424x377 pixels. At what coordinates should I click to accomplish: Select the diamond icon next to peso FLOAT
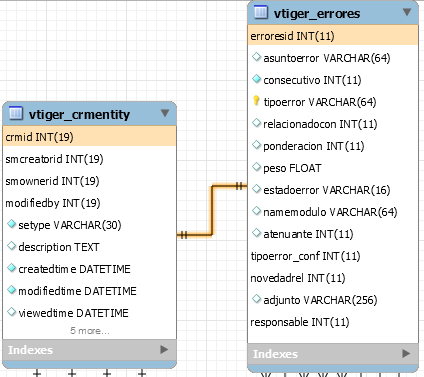[x=256, y=167]
